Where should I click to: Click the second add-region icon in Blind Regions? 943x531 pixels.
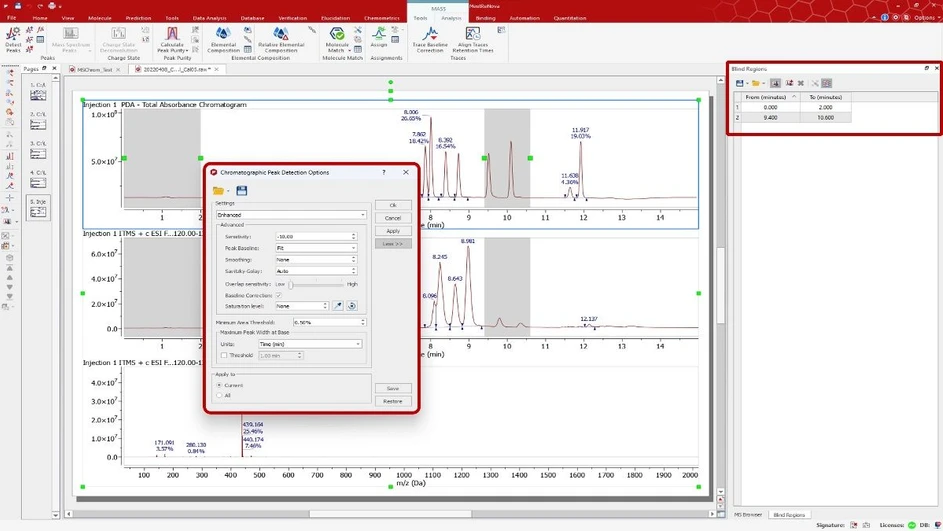789,83
